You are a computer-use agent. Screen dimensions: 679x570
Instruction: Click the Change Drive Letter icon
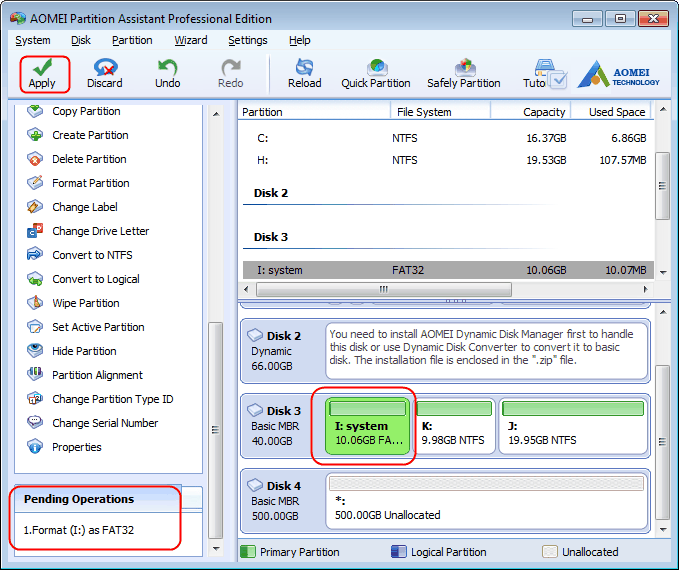[35, 231]
